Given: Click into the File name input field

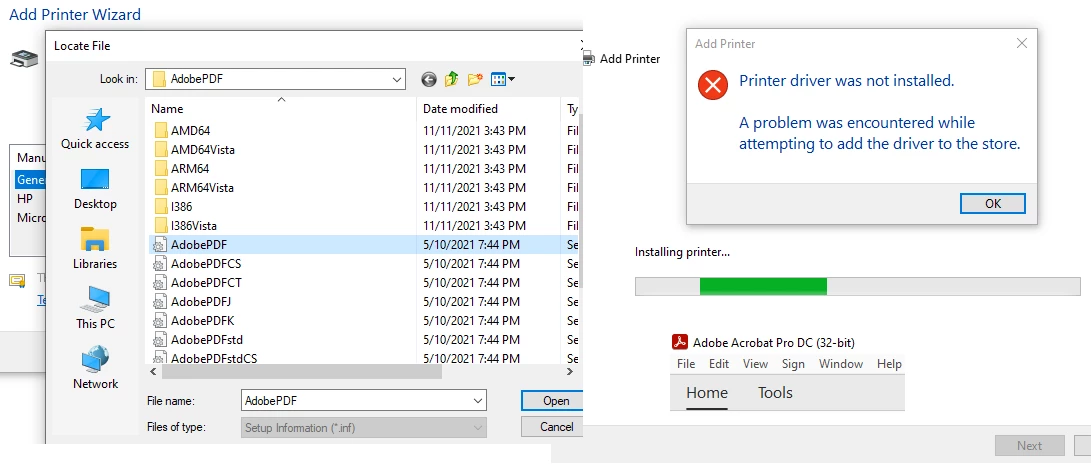Looking at the screenshot, I should coord(356,401).
